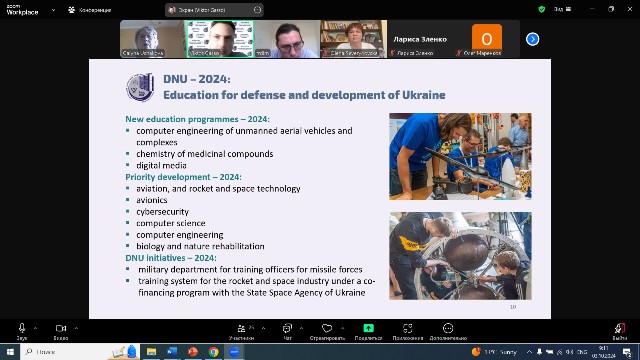Click the green encryption shield icon
The height and width of the screenshot is (360, 640).
click(542, 9)
